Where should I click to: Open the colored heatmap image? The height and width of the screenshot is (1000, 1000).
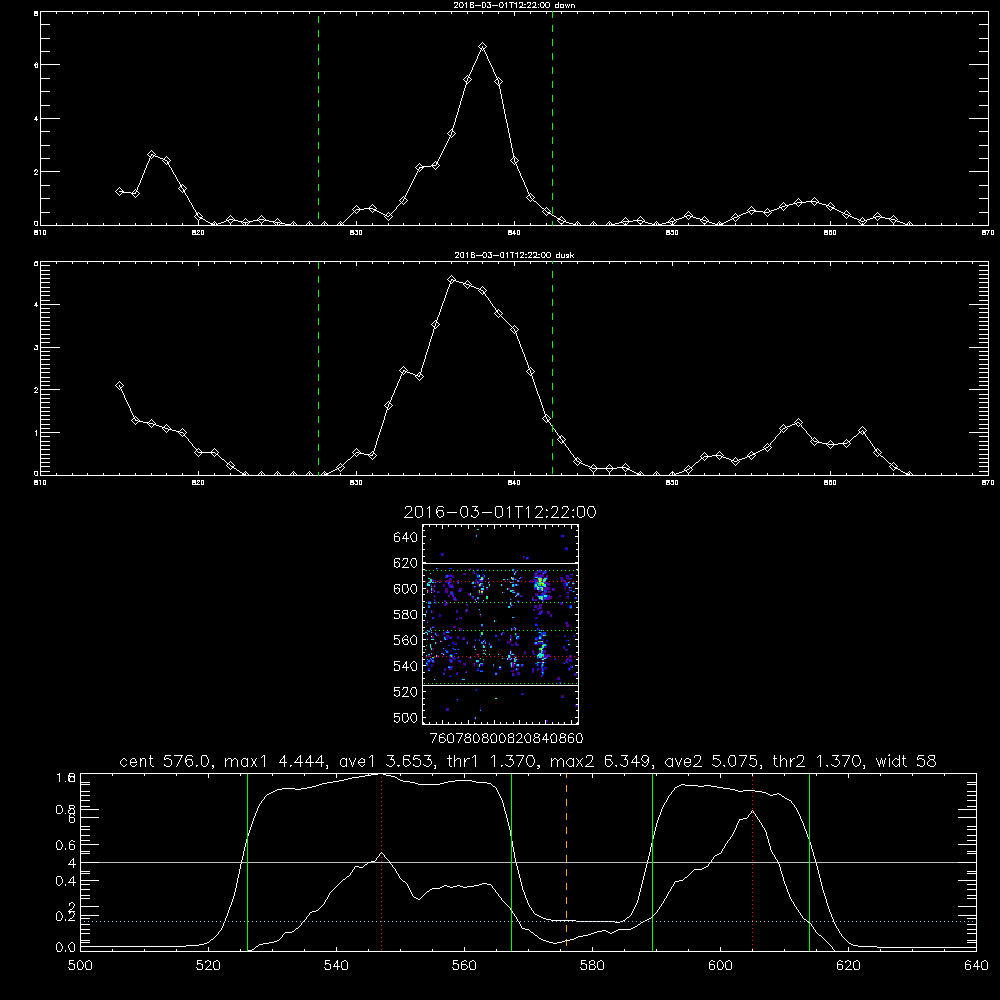[501, 624]
